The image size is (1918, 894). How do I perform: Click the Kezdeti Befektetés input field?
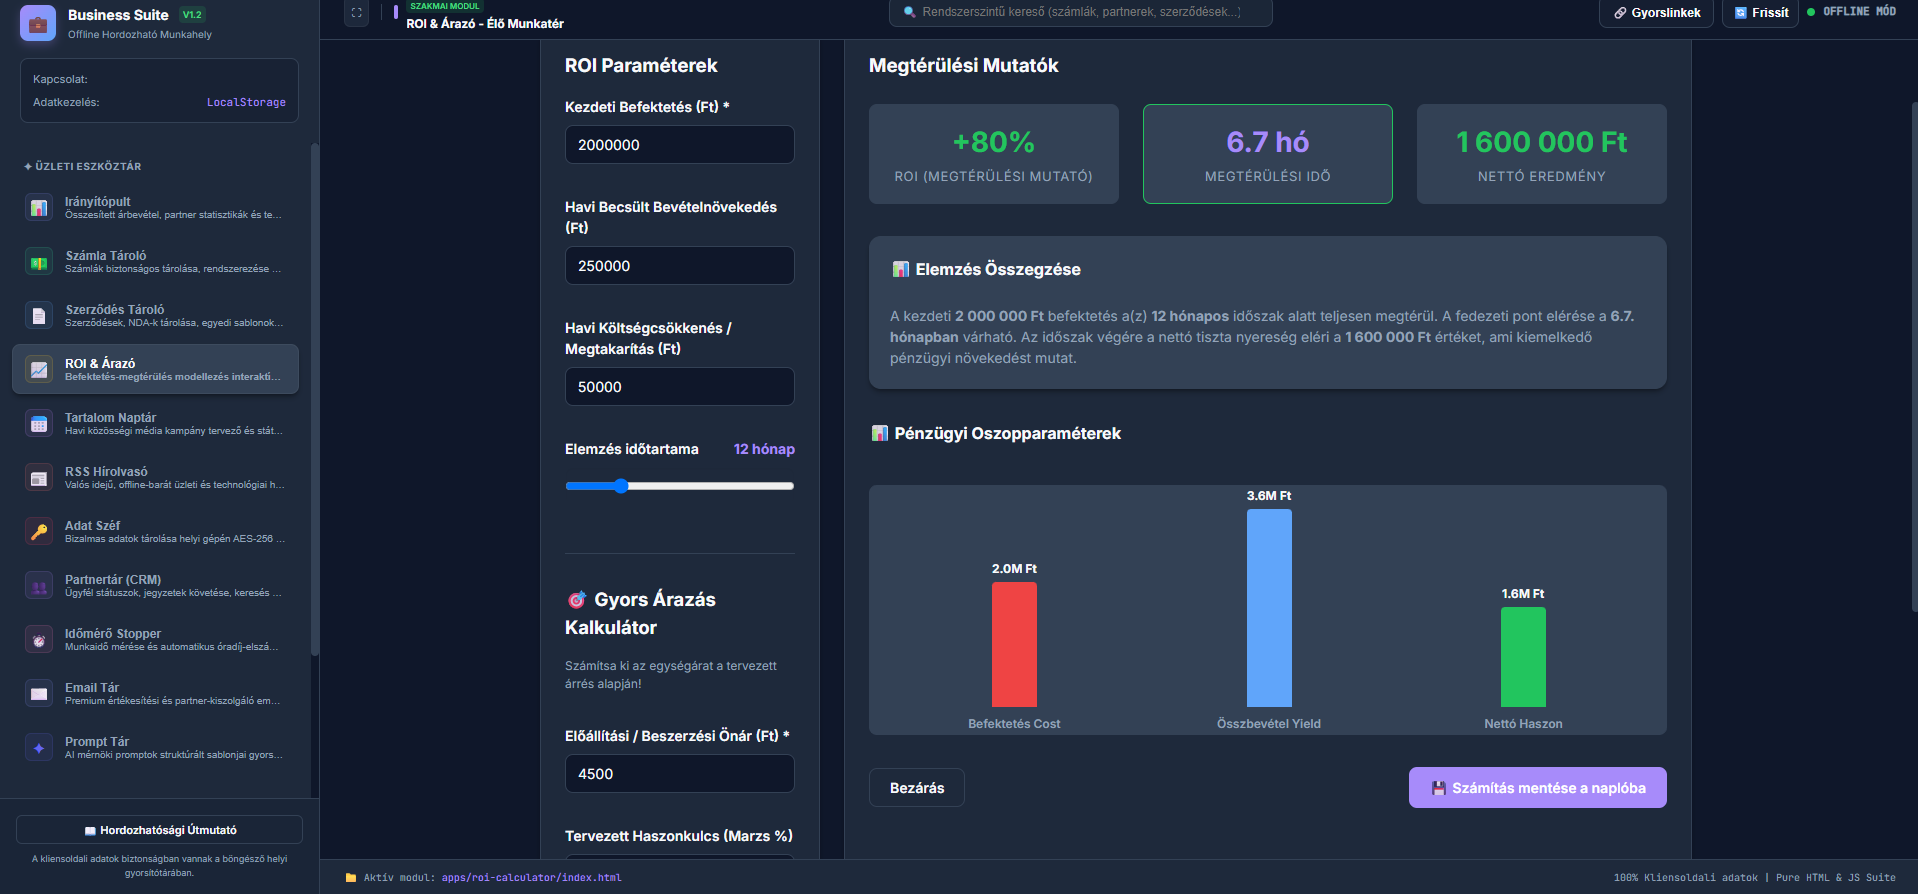680,145
